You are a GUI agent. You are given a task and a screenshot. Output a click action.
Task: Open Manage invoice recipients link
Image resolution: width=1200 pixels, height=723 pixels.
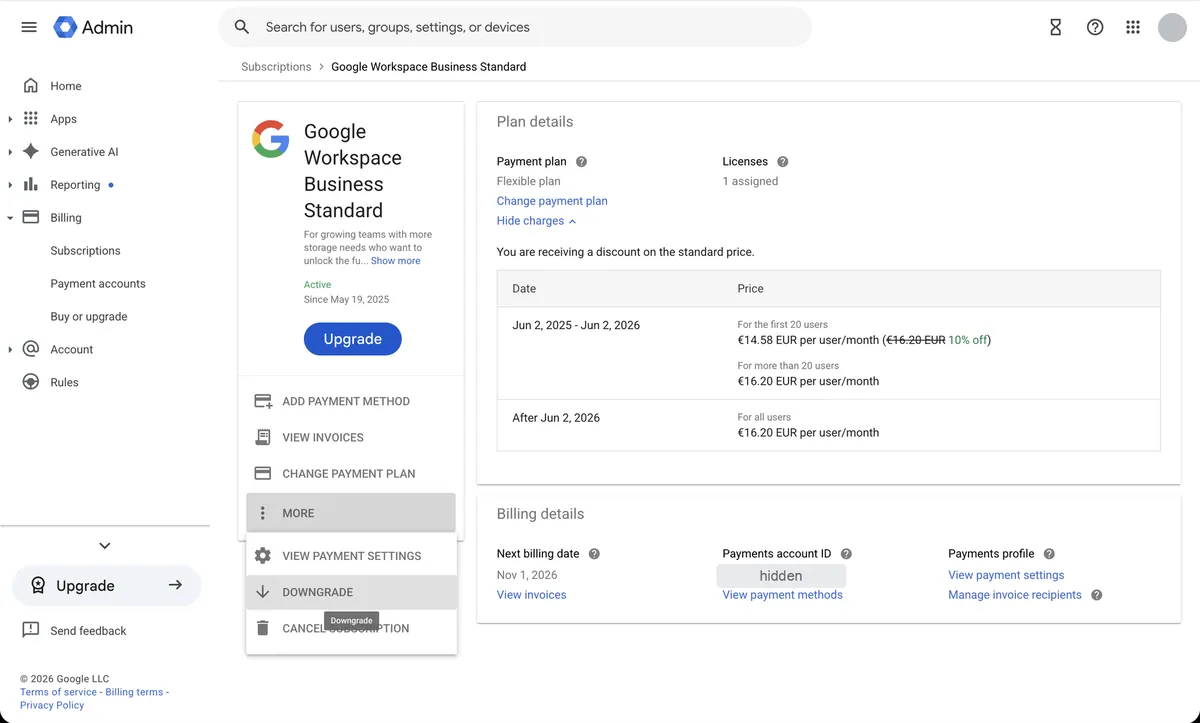tap(1015, 595)
